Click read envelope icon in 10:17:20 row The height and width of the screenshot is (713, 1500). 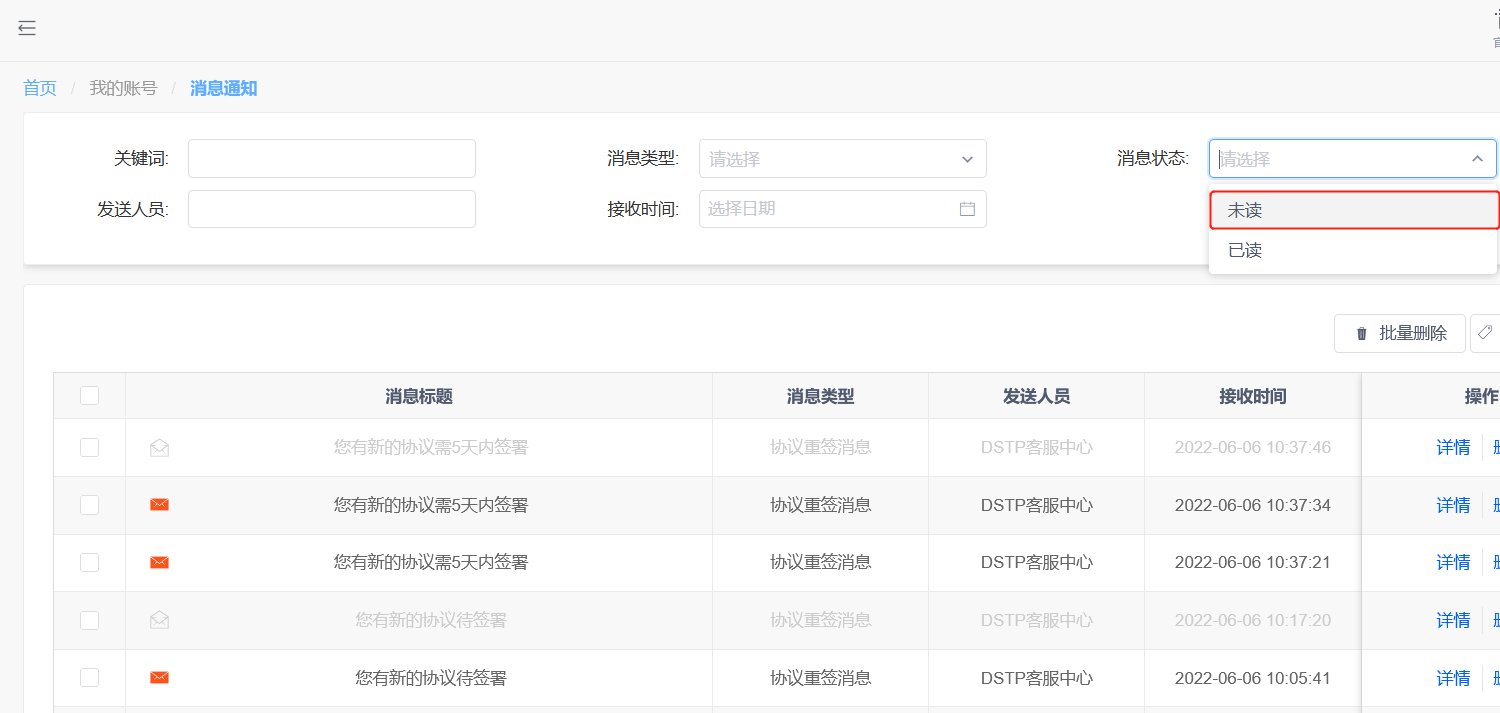(x=159, y=621)
